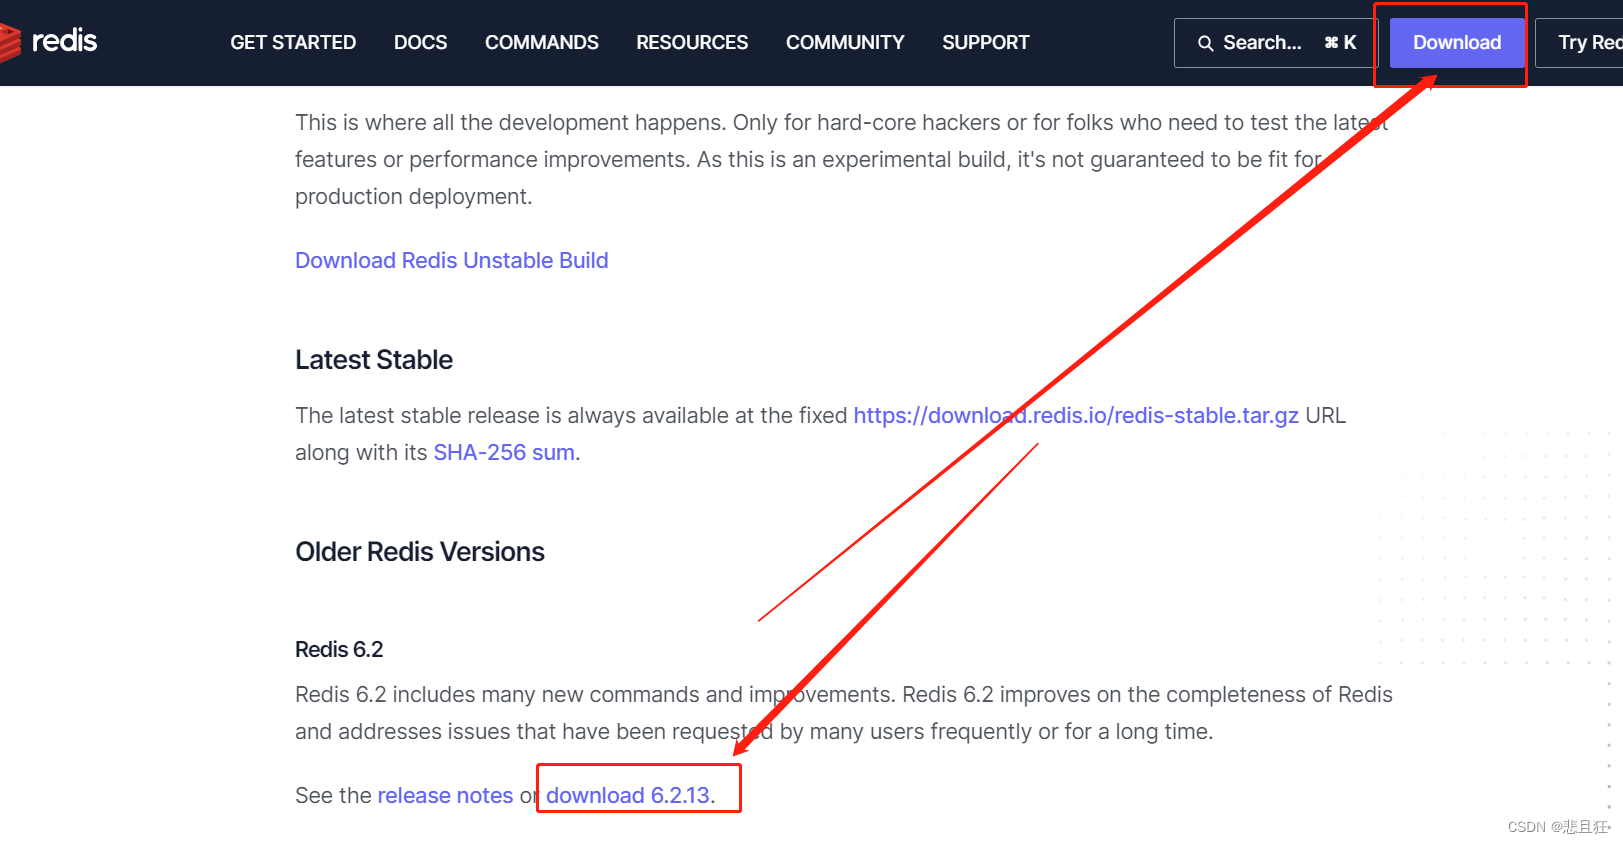Click the download 6.2.13 link
This screenshot has height=843, width=1623.
[628, 795]
